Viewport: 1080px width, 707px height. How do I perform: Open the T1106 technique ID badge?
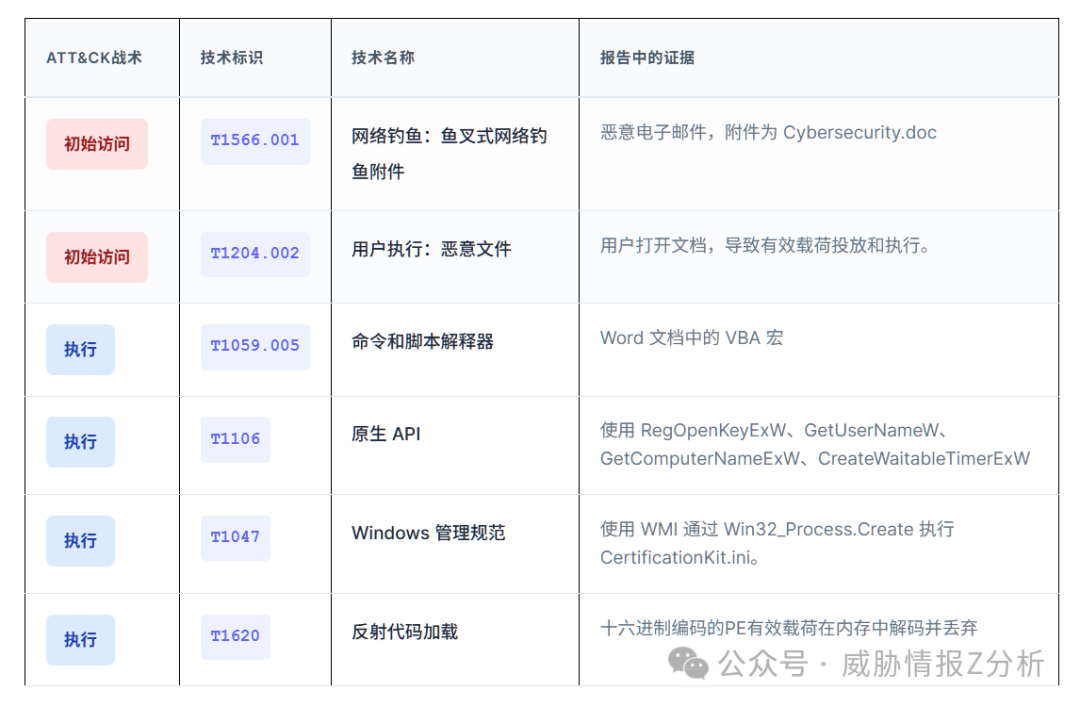(x=236, y=440)
